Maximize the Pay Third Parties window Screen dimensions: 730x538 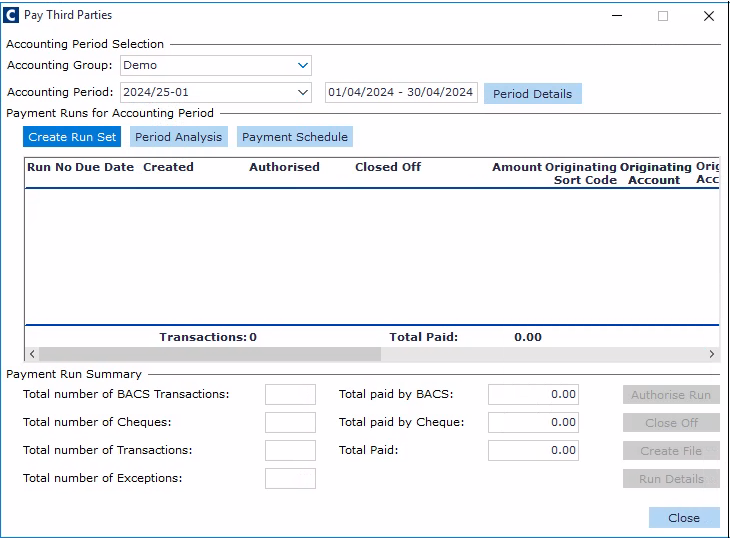click(662, 16)
